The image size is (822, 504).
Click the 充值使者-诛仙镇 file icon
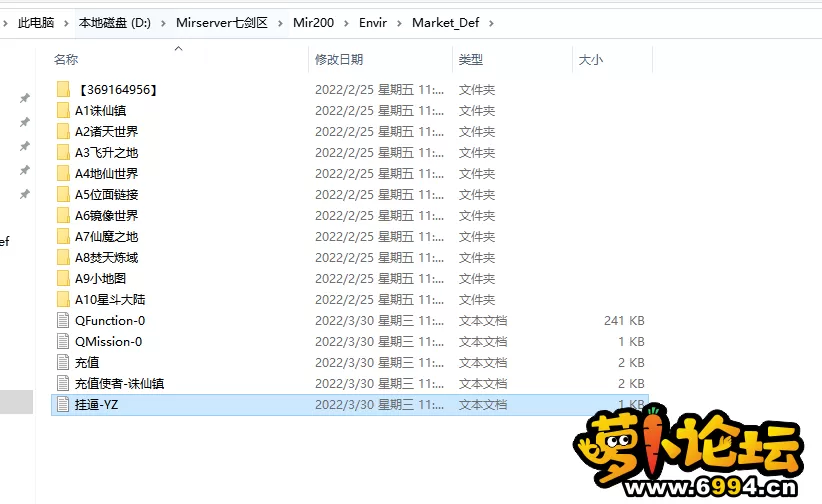[63, 383]
